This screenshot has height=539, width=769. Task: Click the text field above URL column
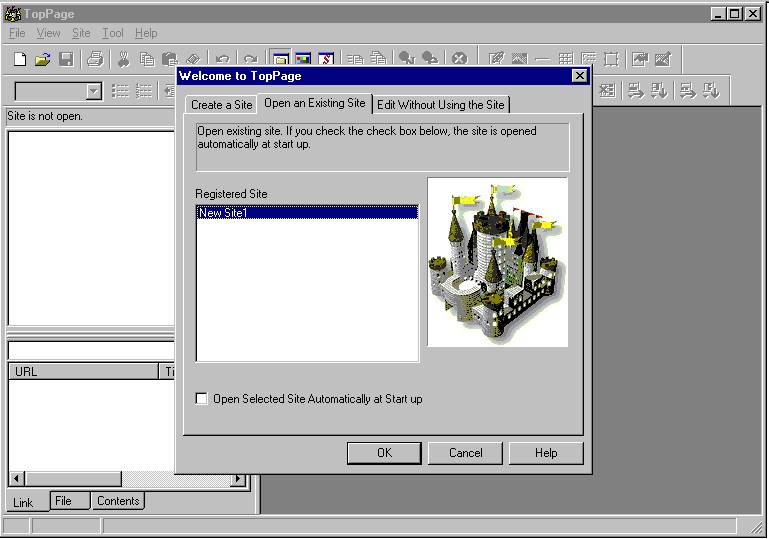pyautogui.click(x=92, y=350)
